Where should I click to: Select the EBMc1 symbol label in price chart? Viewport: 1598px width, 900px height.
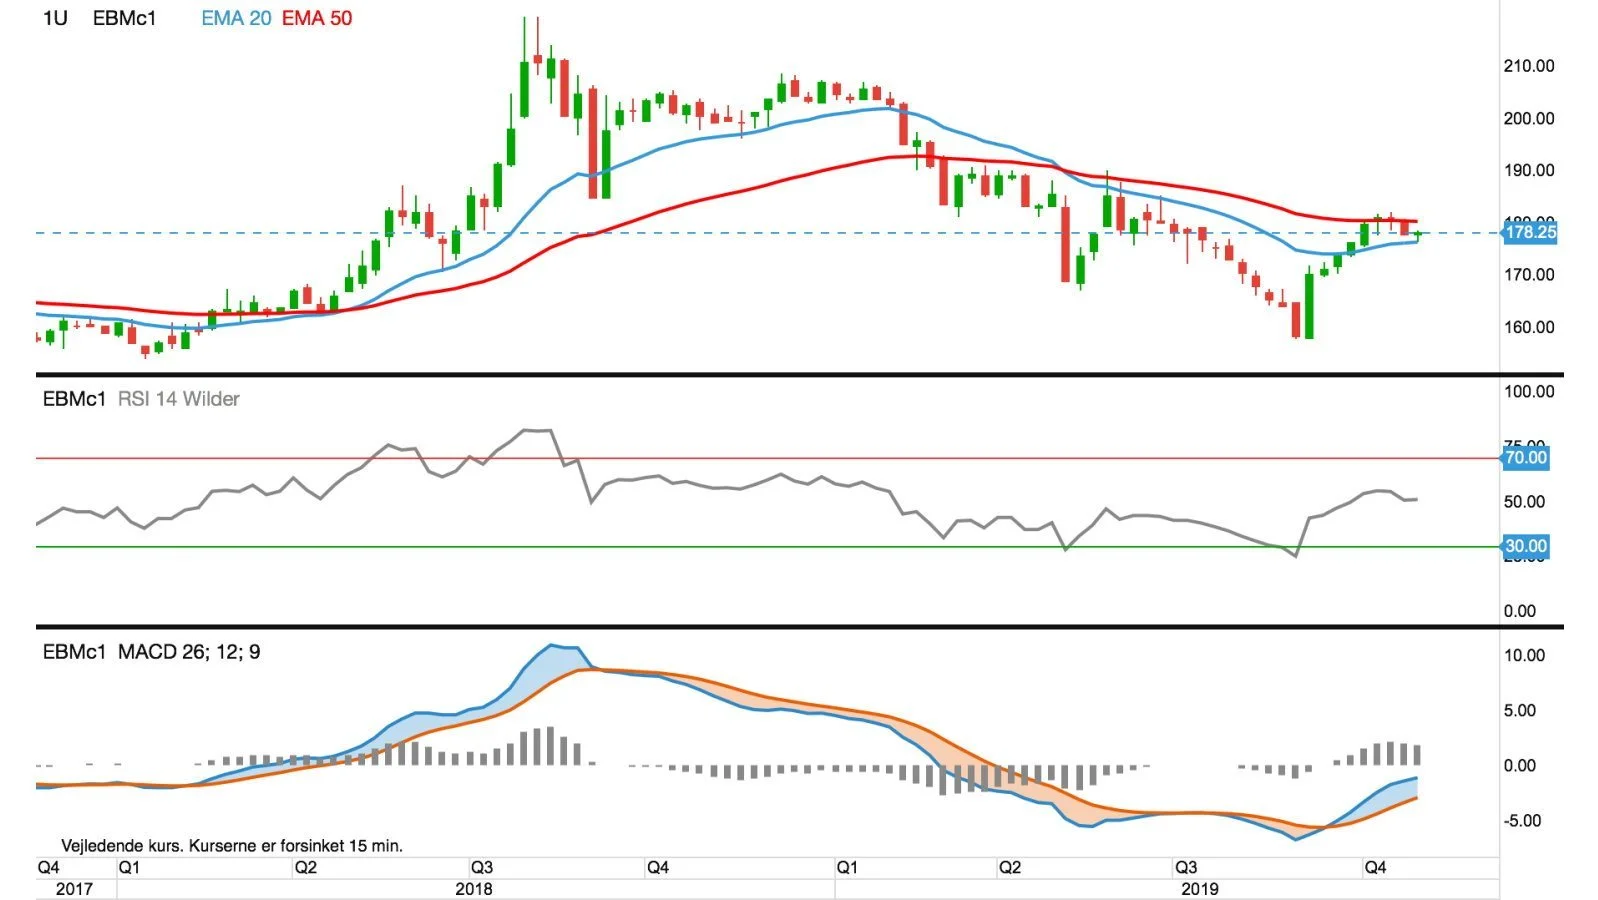click(125, 18)
